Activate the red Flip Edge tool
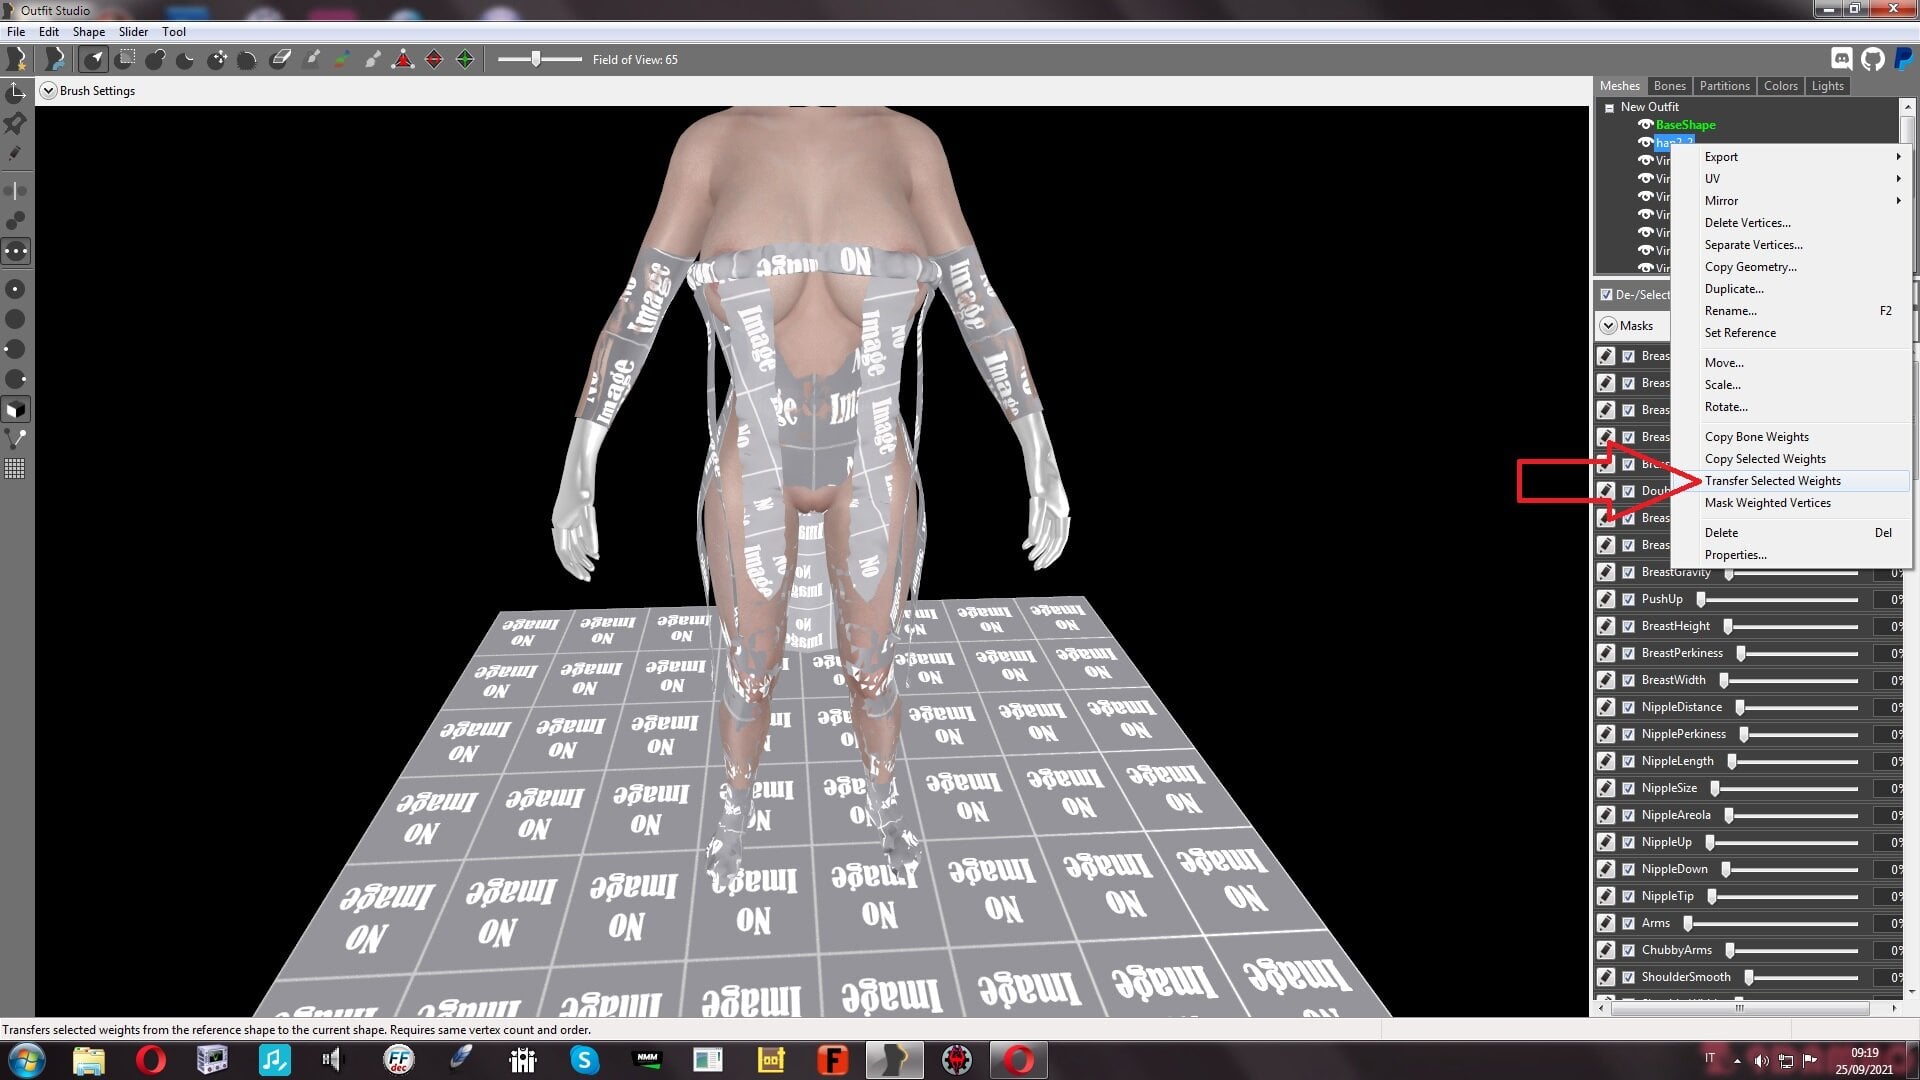This screenshot has height=1080, width=1920. click(x=434, y=59)
